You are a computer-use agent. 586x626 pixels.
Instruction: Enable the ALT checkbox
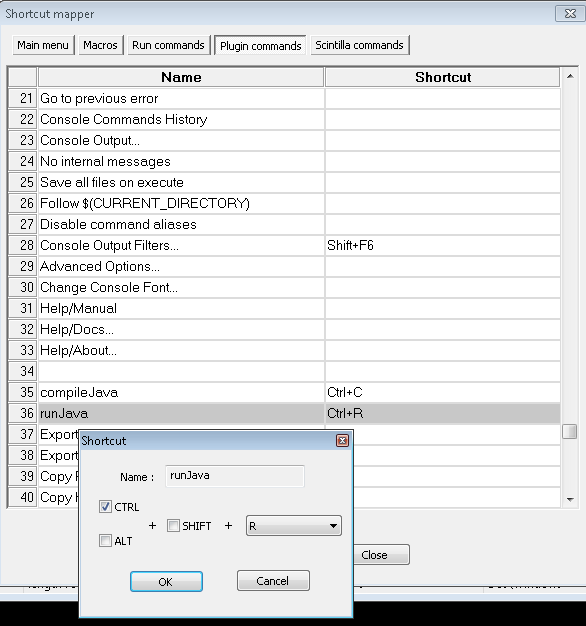point(105,541)
